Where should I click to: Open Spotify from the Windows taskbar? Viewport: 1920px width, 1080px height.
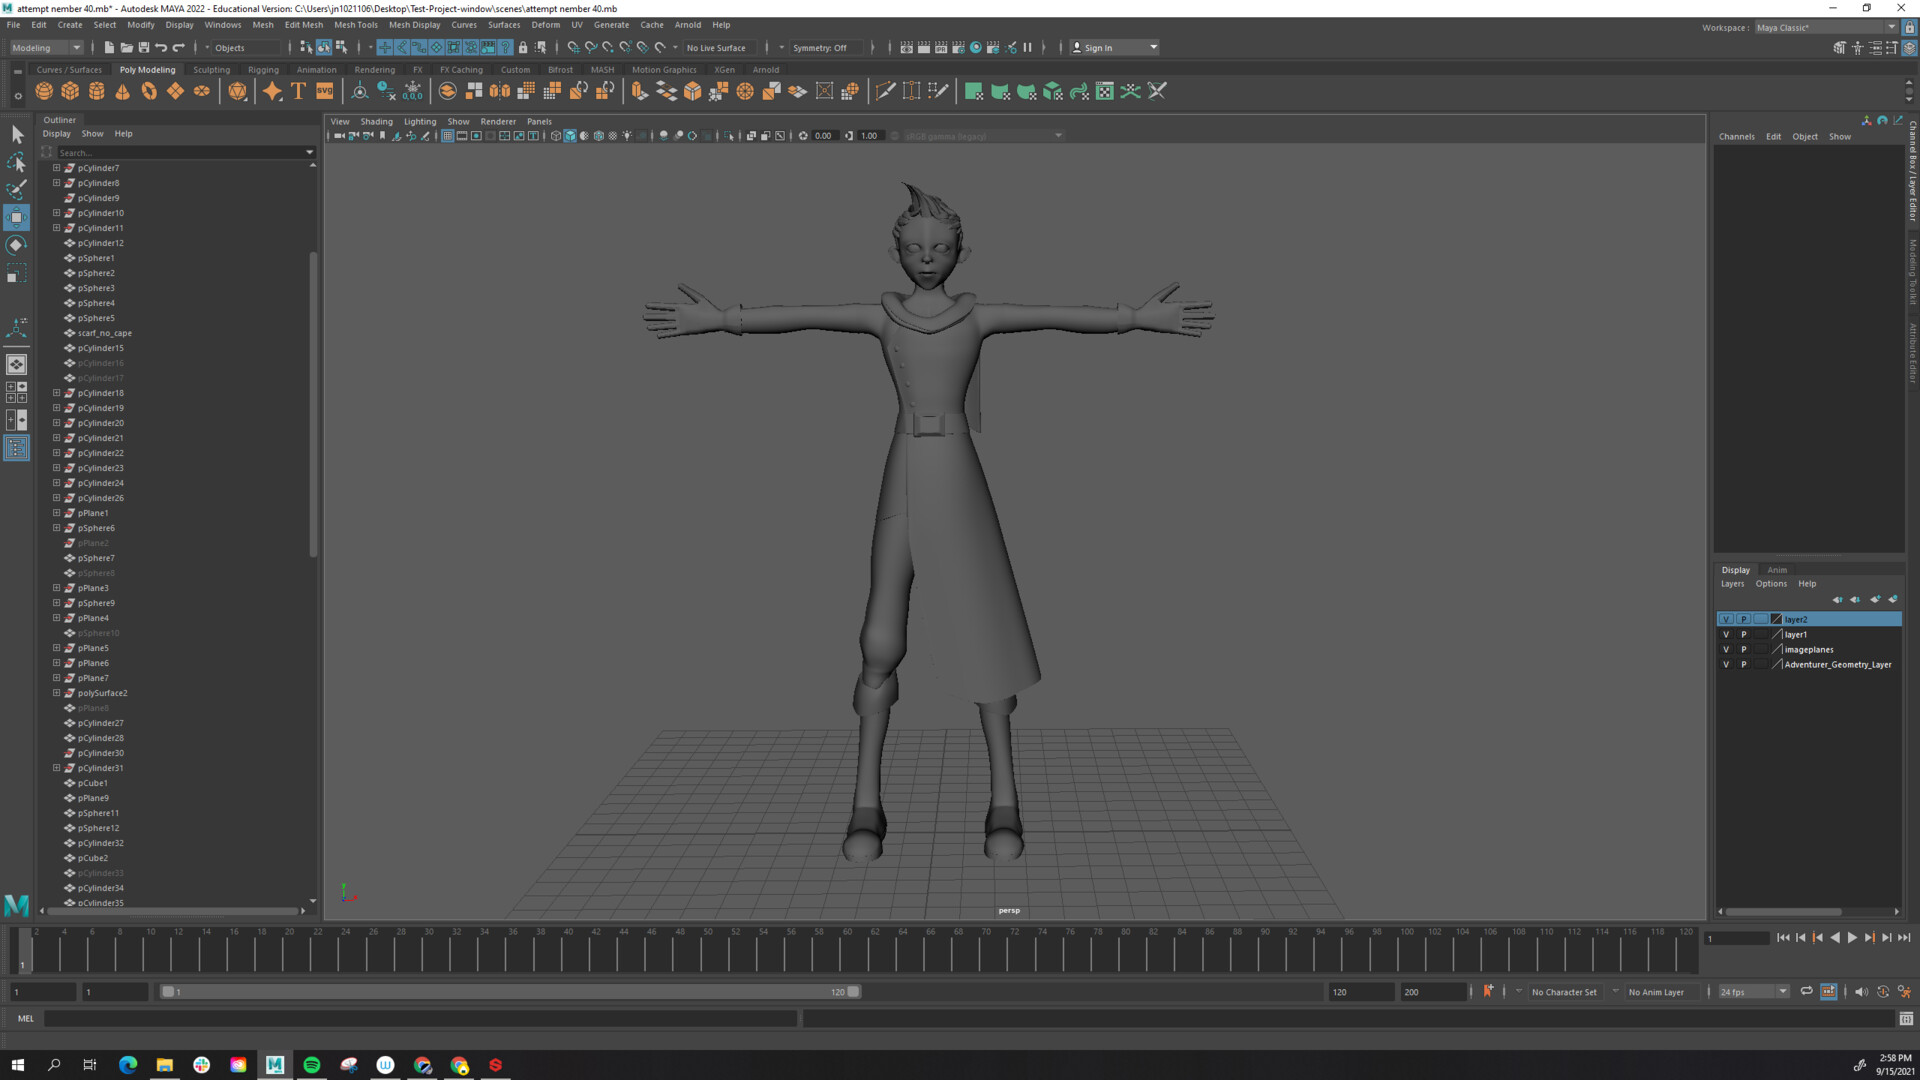312,1065
